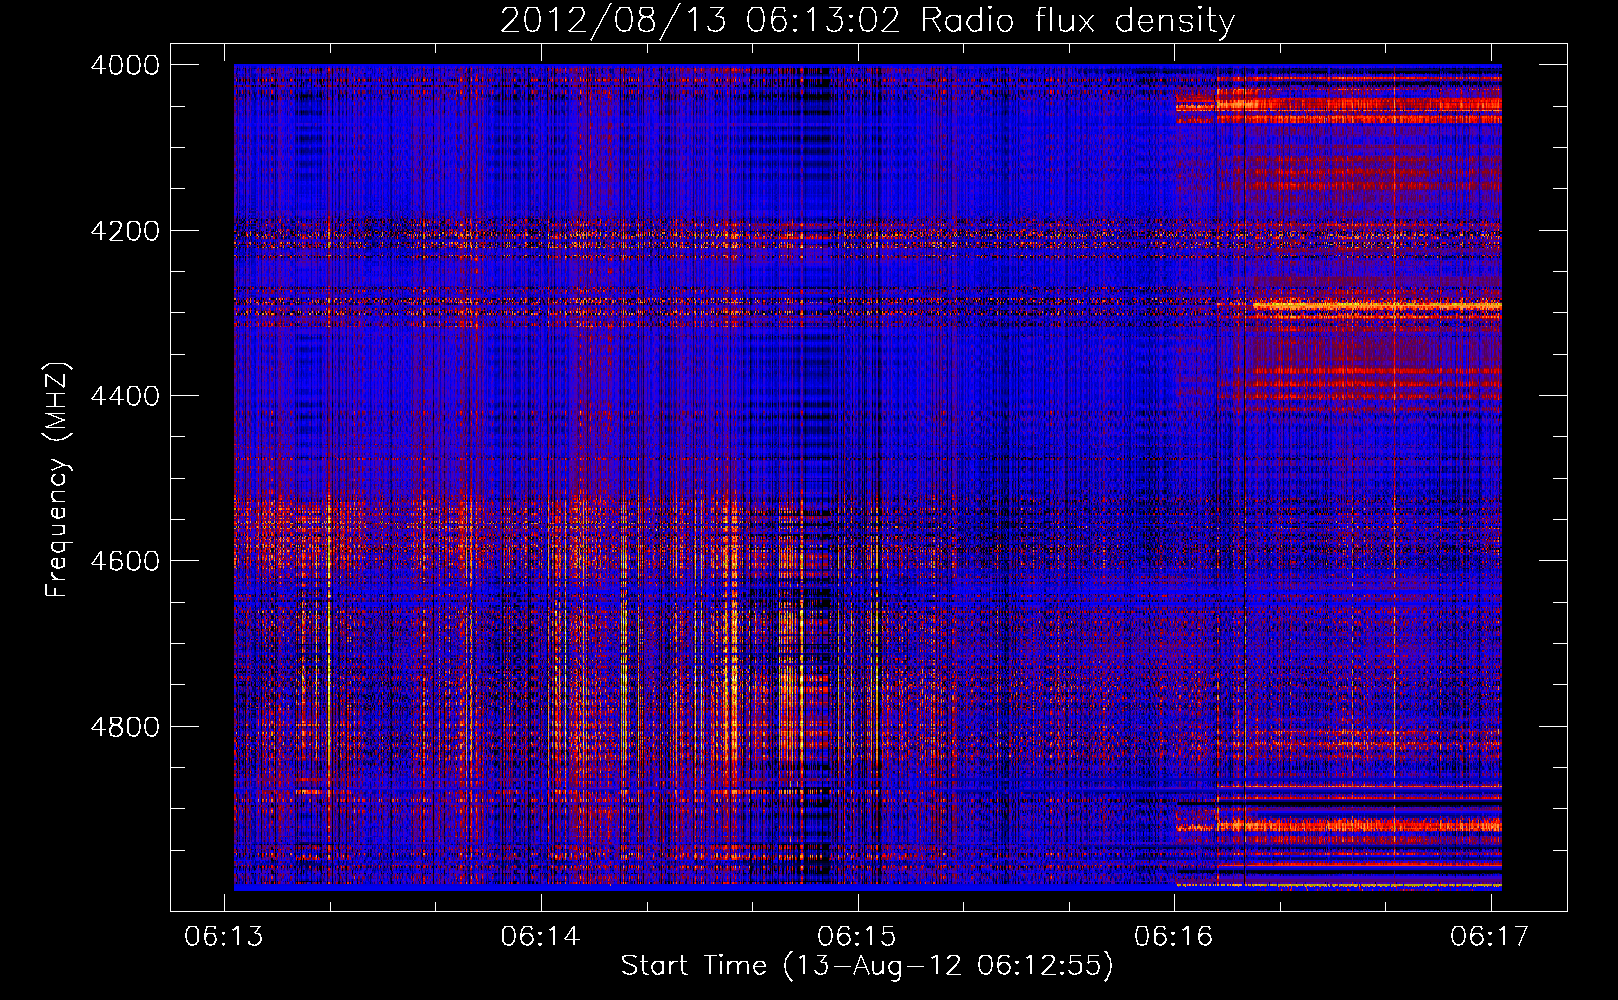Click the 06:16 time axis label
The width and height of the screenshot is (1618, 1000).
1173,936
